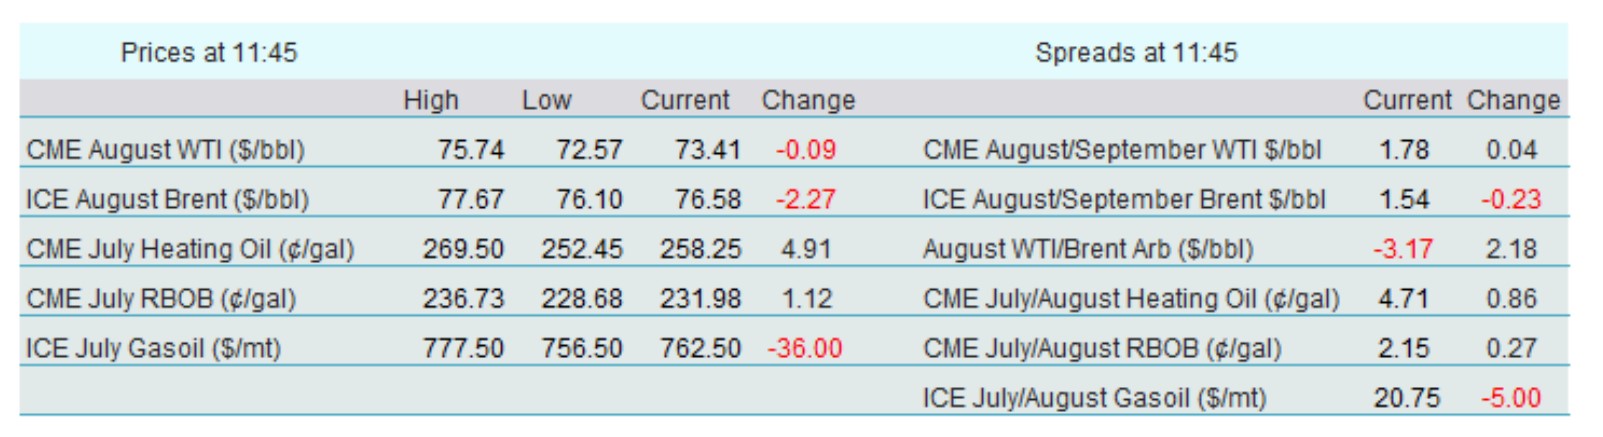Select CME August/September WTI spread label
The height and width of the screenshot is (437, 1603).
point(1122,150)
